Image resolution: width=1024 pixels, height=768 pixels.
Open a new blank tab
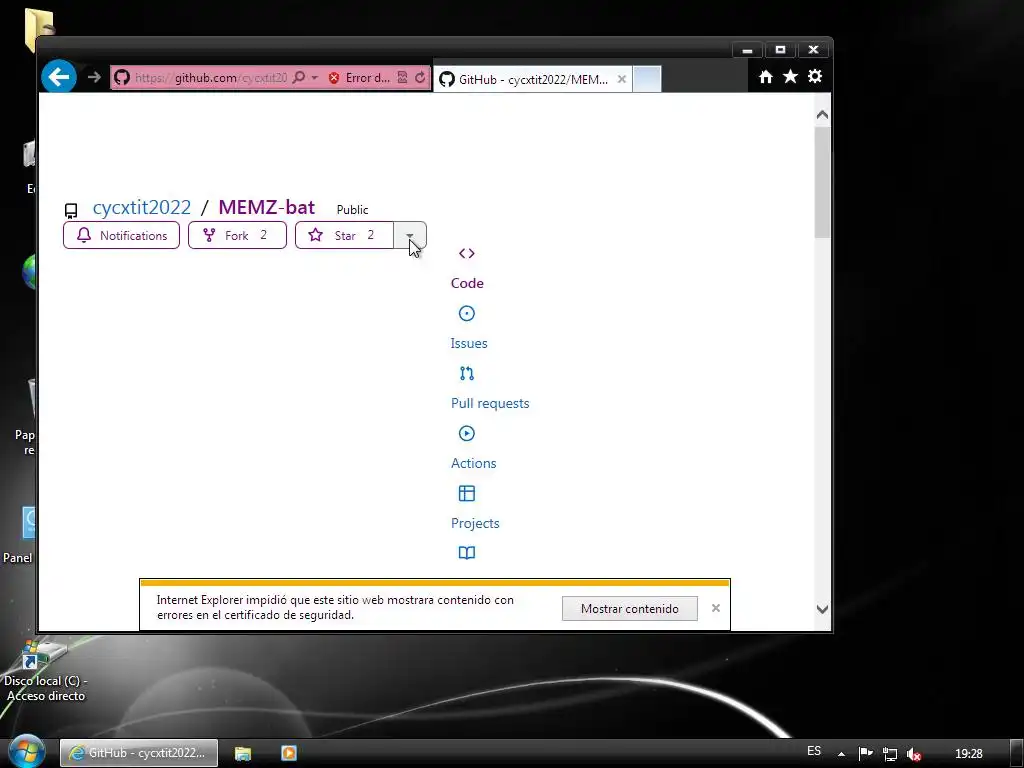(x=647, y=79)
